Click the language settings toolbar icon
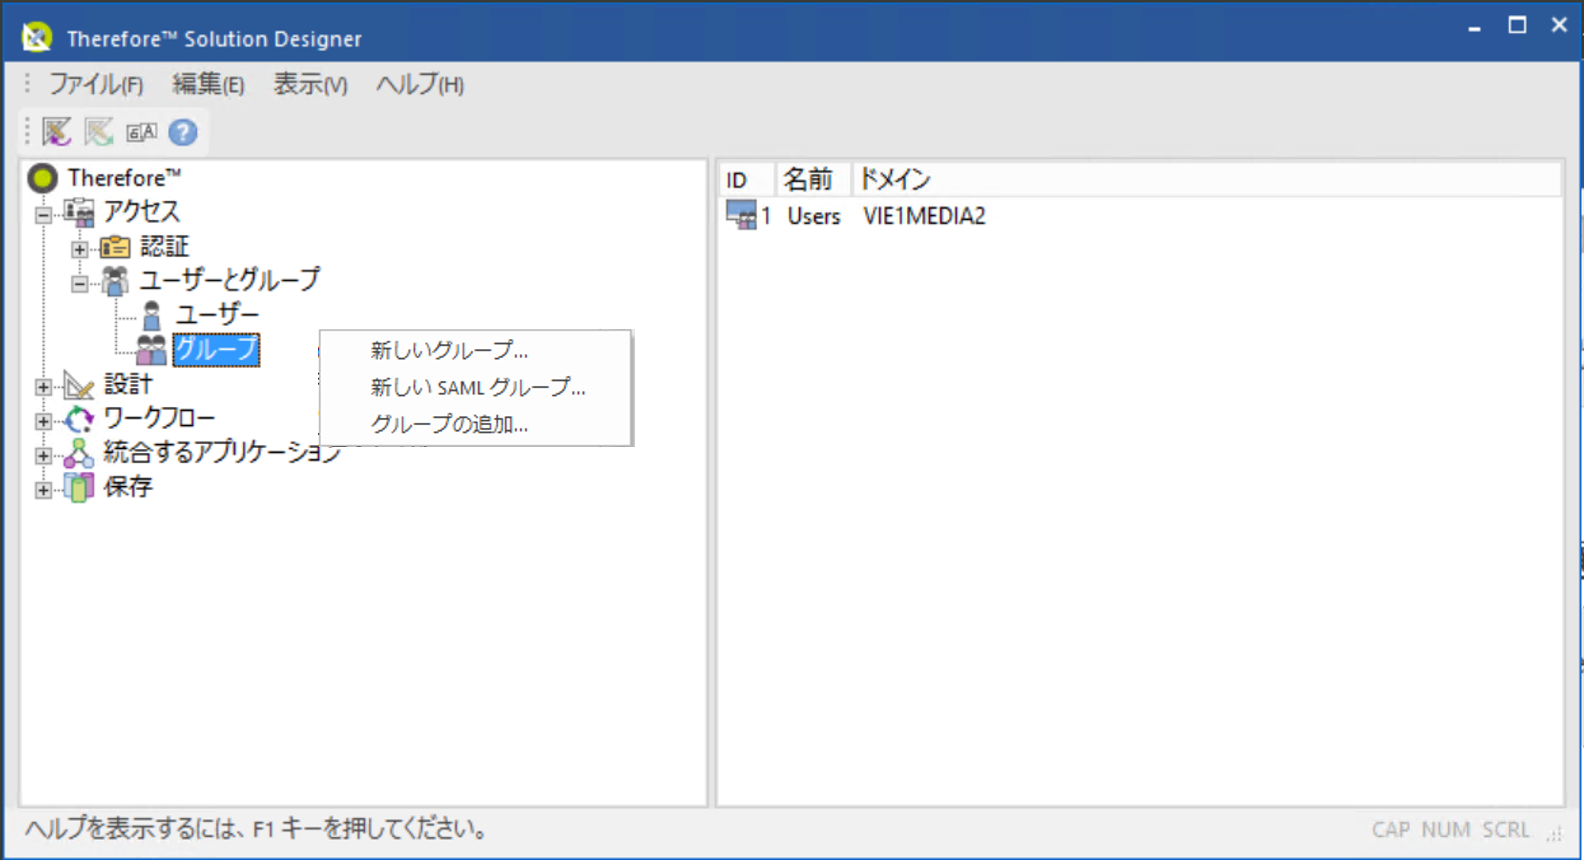 (141, 131)
